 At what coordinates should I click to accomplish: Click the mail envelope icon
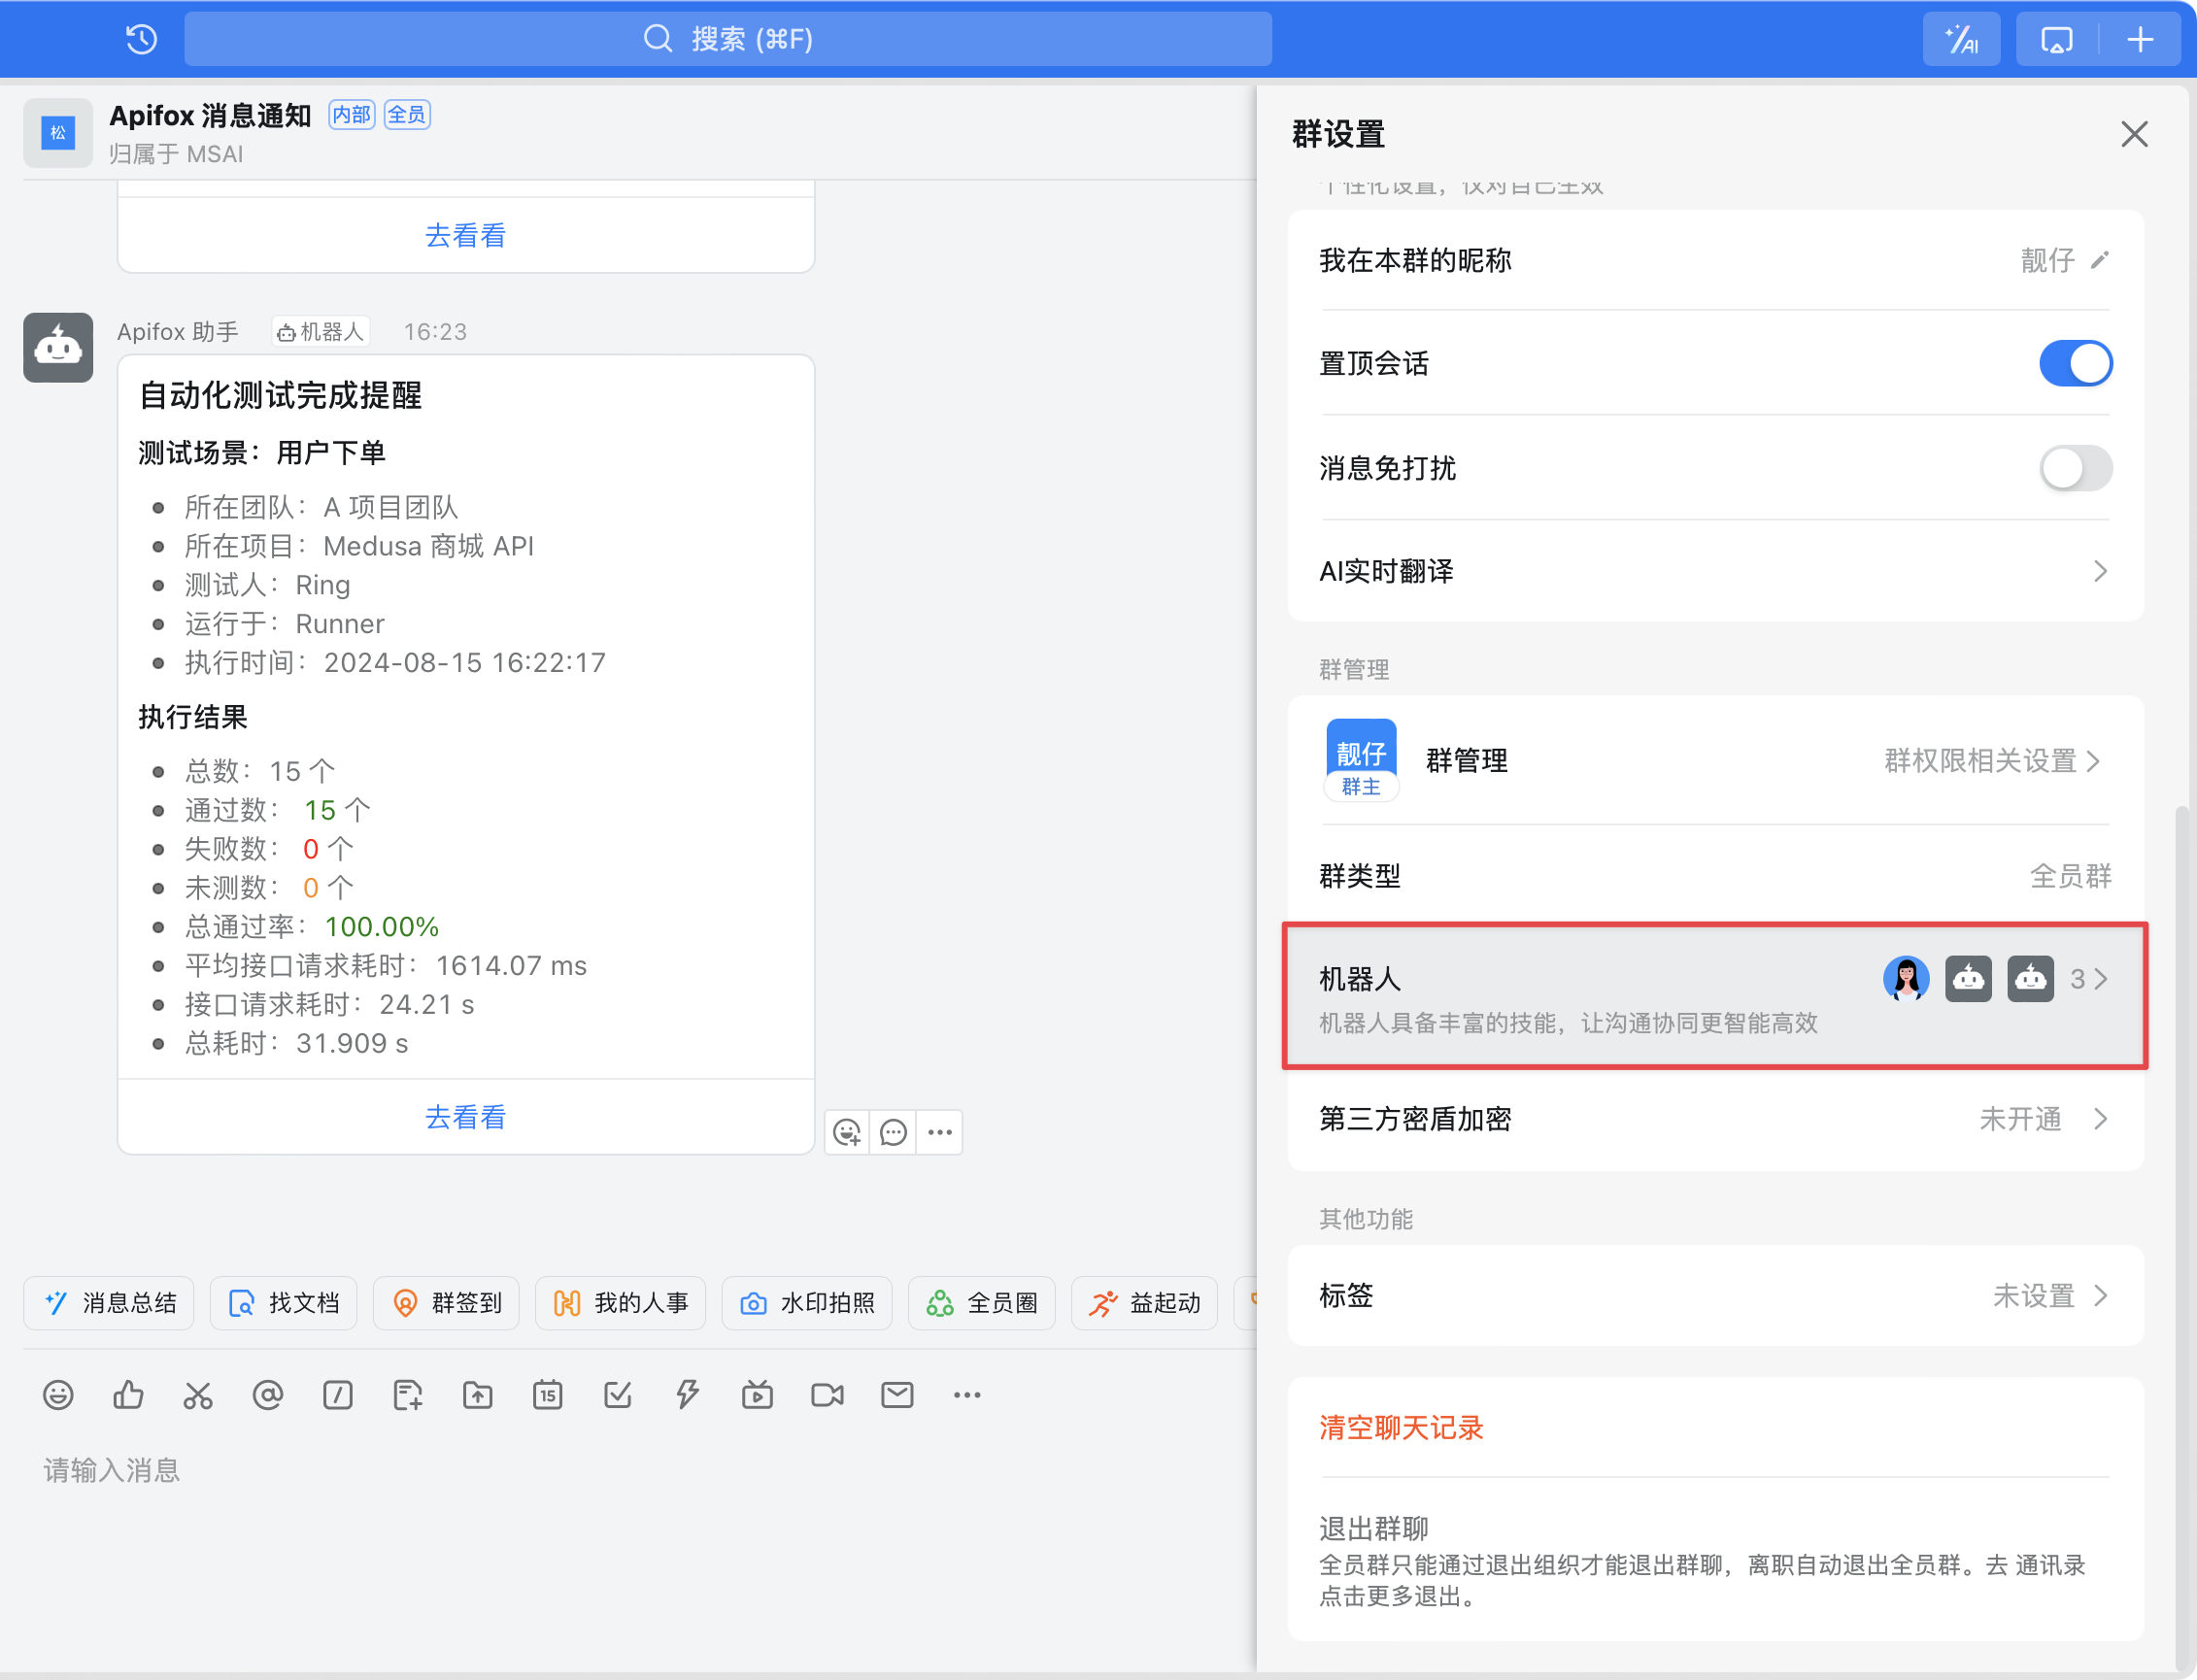pyautogui.click(x=897, y=1395)
